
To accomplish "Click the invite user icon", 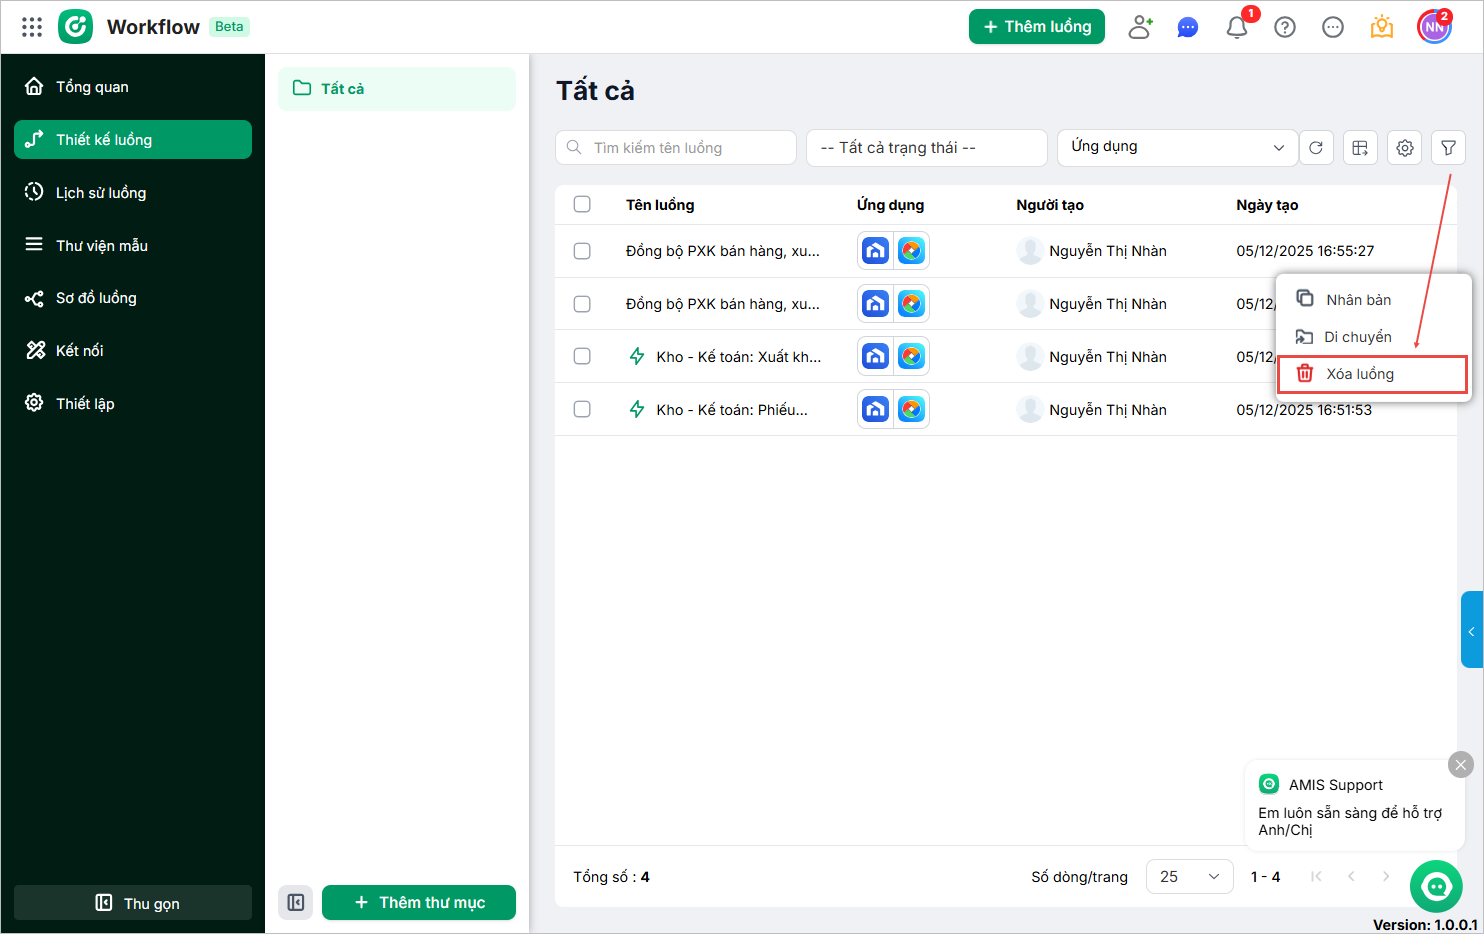I will tap(1140, 27).
